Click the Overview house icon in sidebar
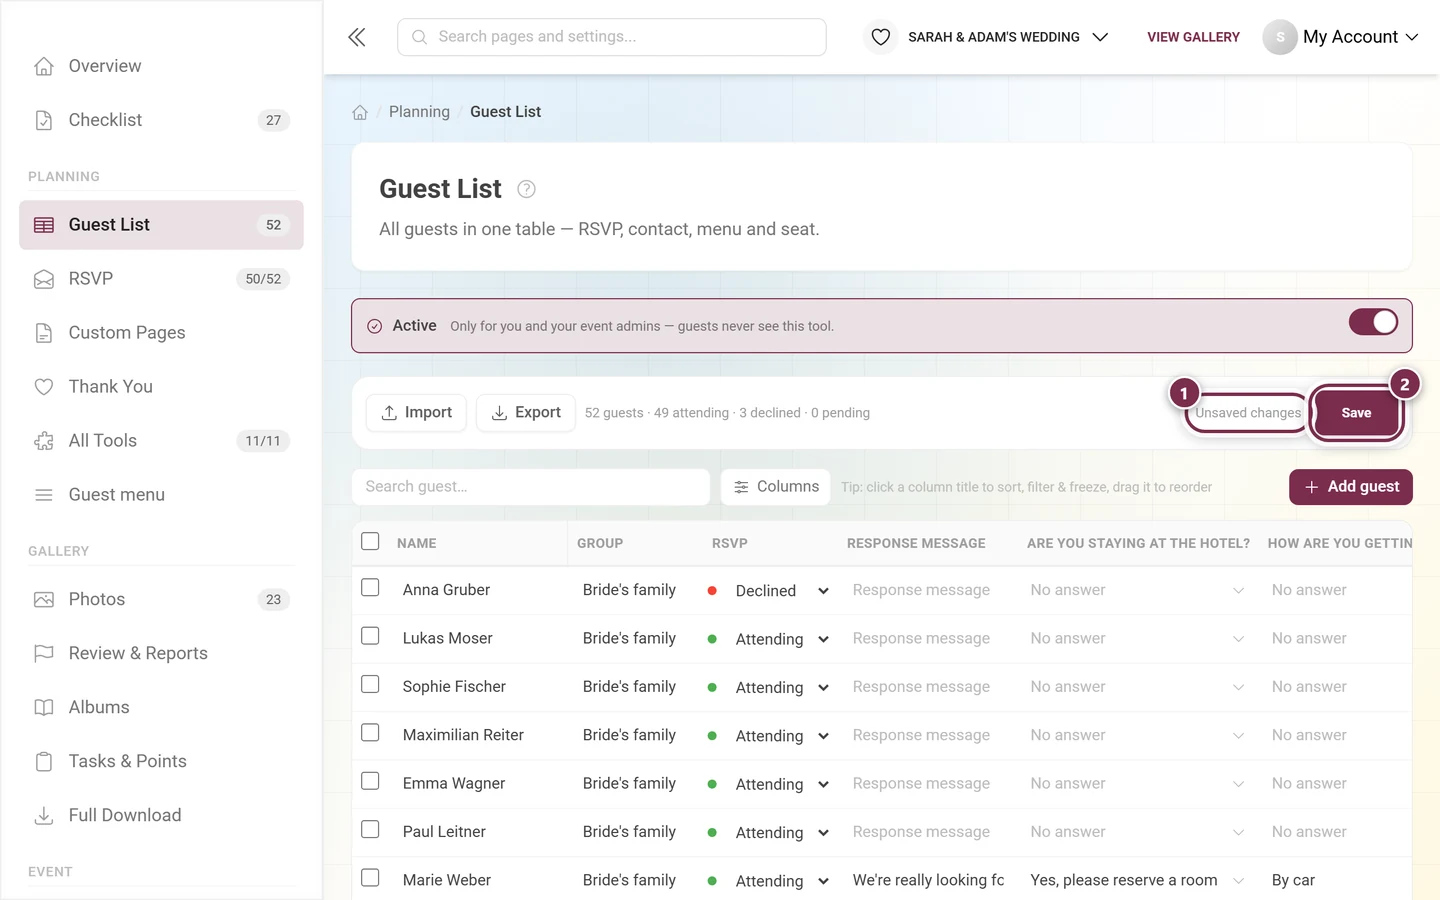 44,66
